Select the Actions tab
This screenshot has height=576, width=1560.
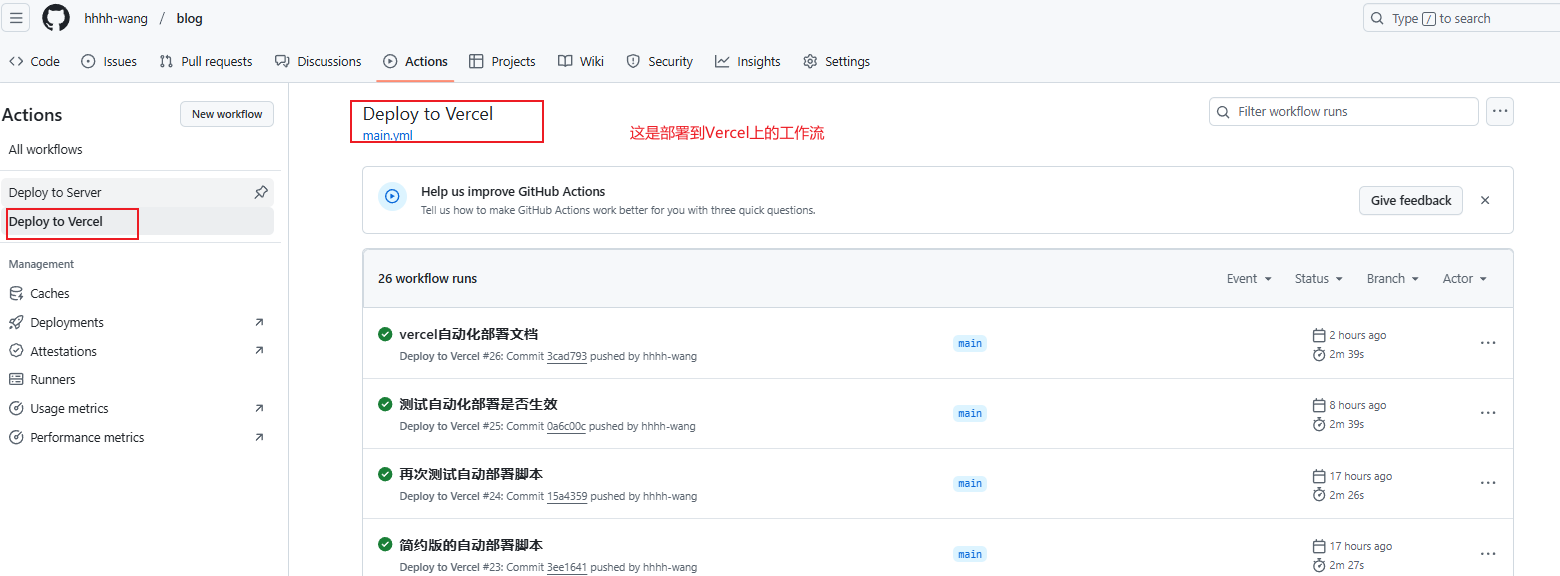click(415, 61)
